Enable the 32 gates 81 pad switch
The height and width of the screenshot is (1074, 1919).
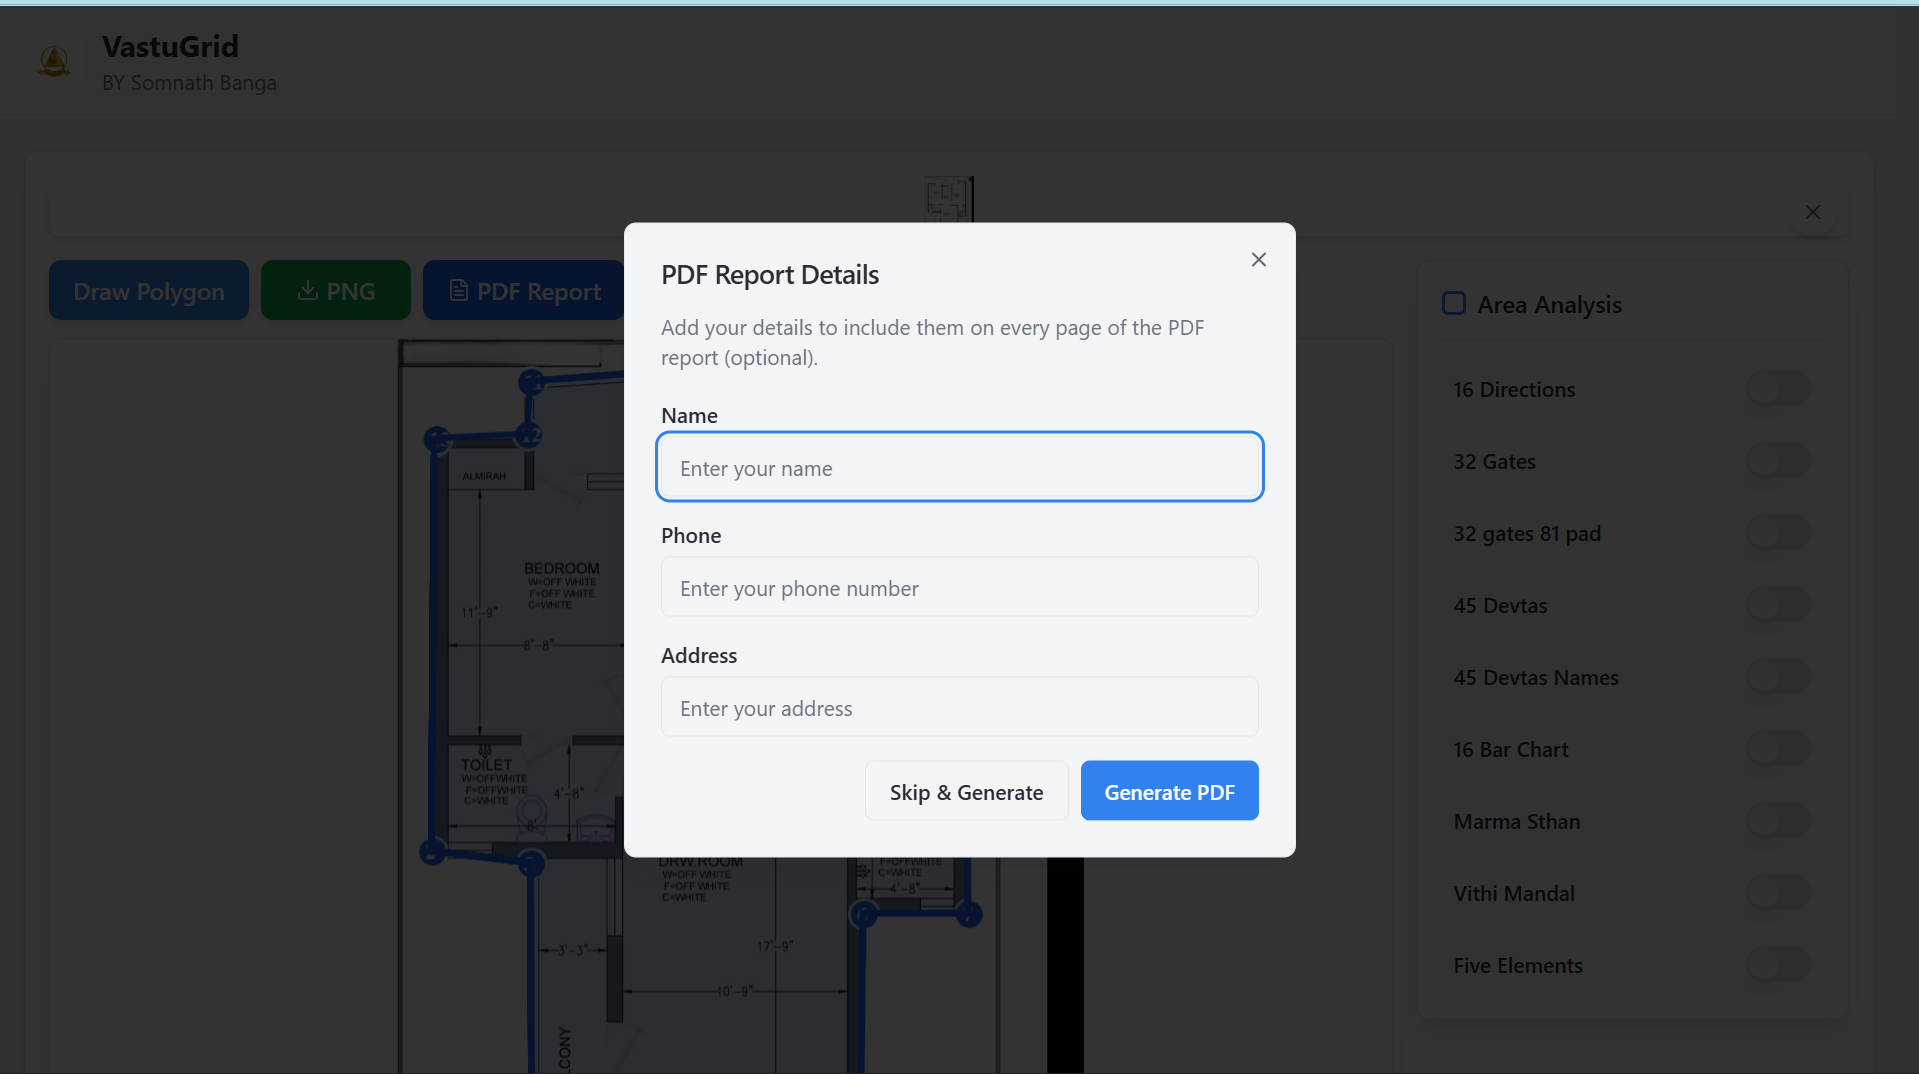[1779, 533]
